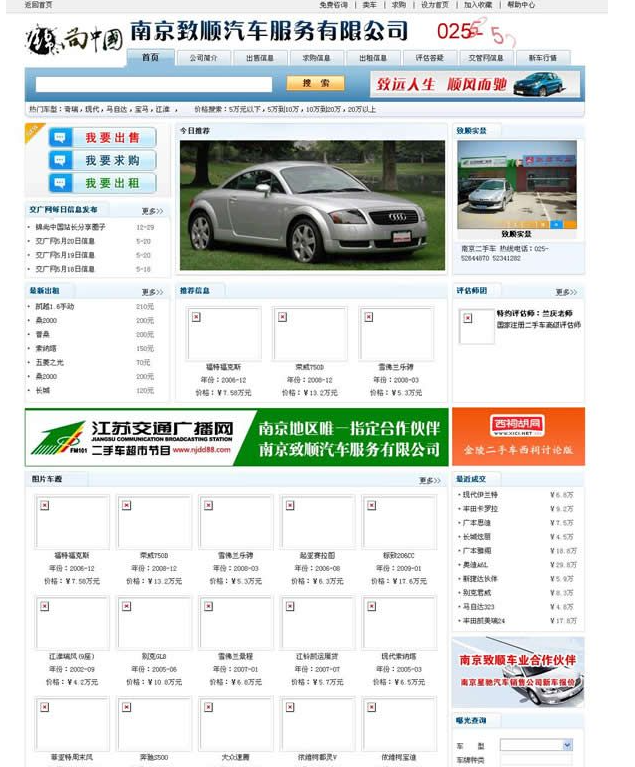Open rental listing 五菱之光
This screenshot has width=635, height=767.
[x=49, y=362]
